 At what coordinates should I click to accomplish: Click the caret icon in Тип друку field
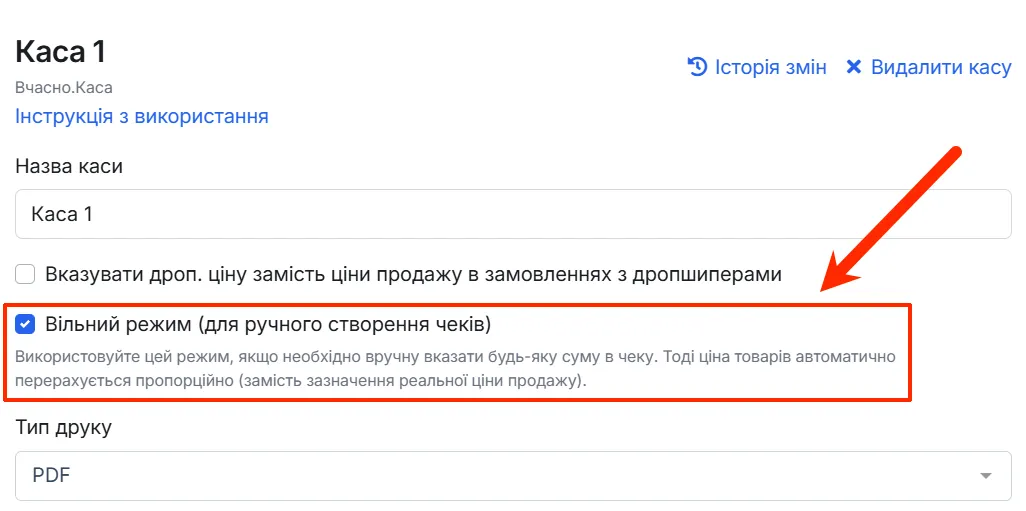click(x=985, y=476)
